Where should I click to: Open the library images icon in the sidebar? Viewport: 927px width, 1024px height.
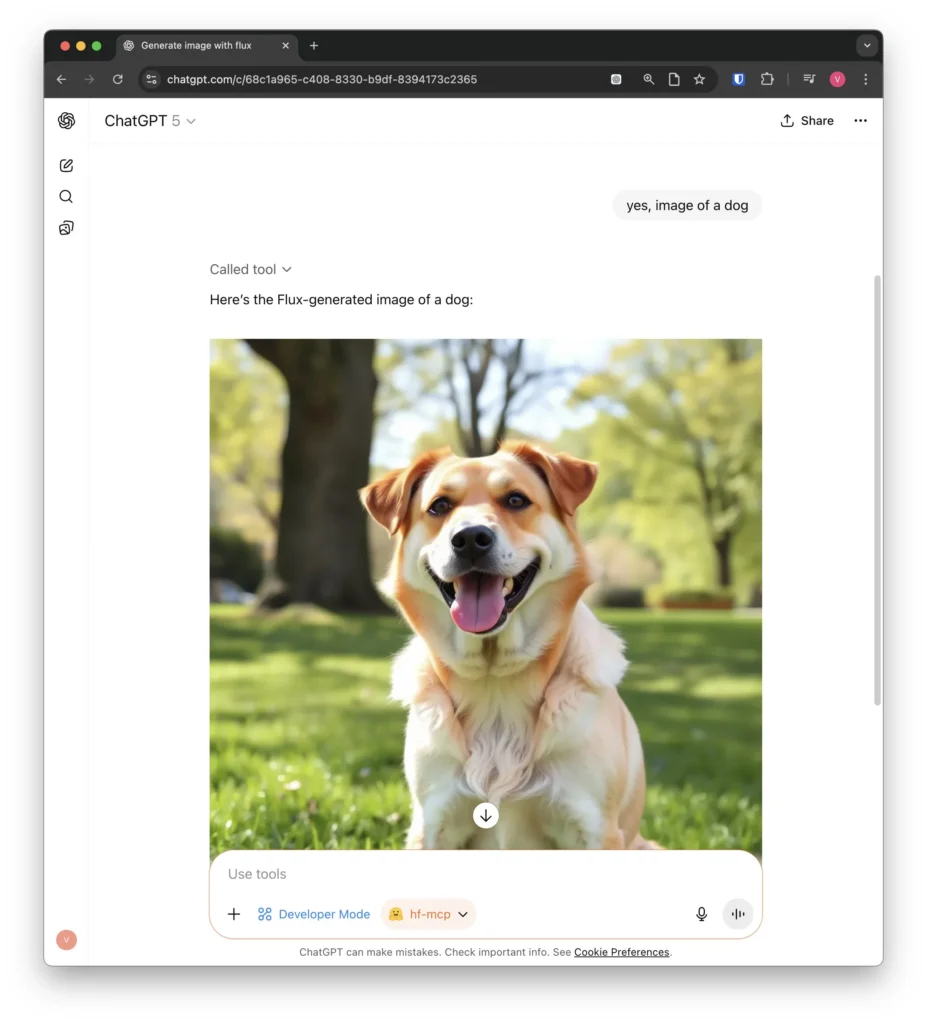click(x=66, y=228)
